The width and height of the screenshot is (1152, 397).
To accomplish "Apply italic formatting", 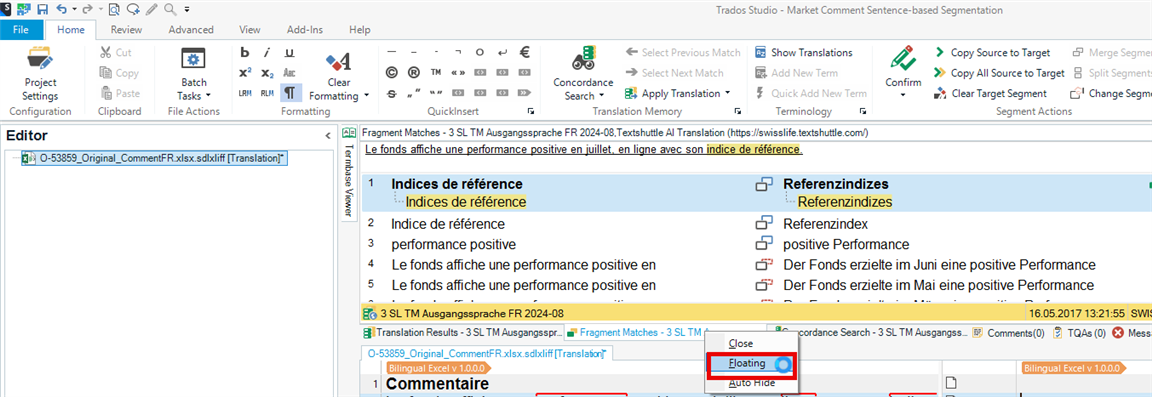I will (267, 52).
